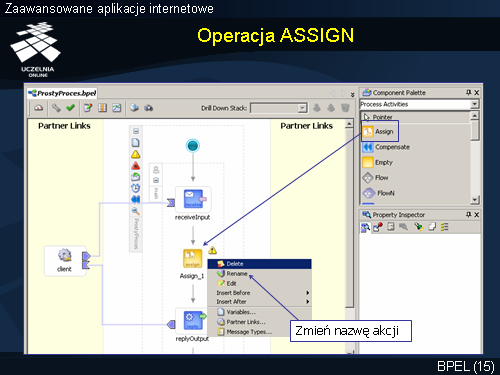This screenshot has height=375, width=500.
Task: Click the first Property Inspector find icon
Action: pos(366,228)
